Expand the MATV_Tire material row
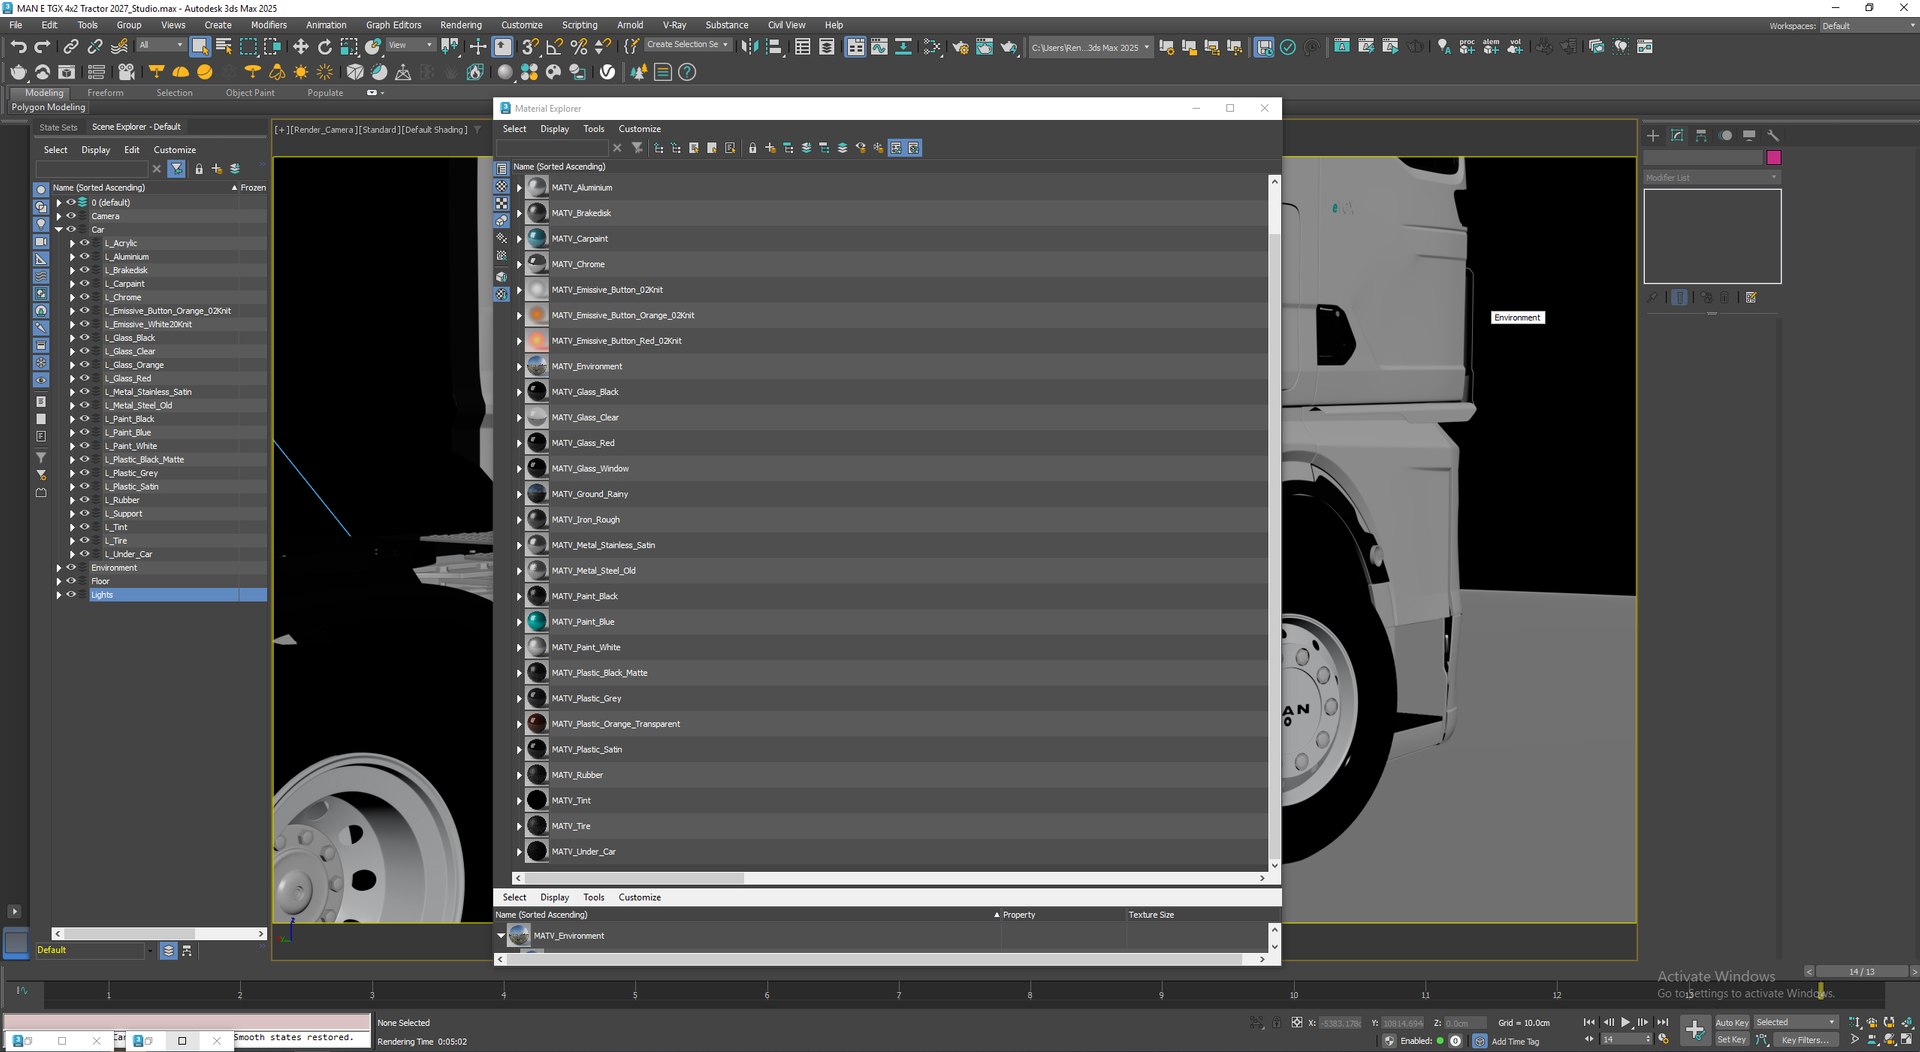The height and width of the screenshot is (1052, 1920). [519, 827]
